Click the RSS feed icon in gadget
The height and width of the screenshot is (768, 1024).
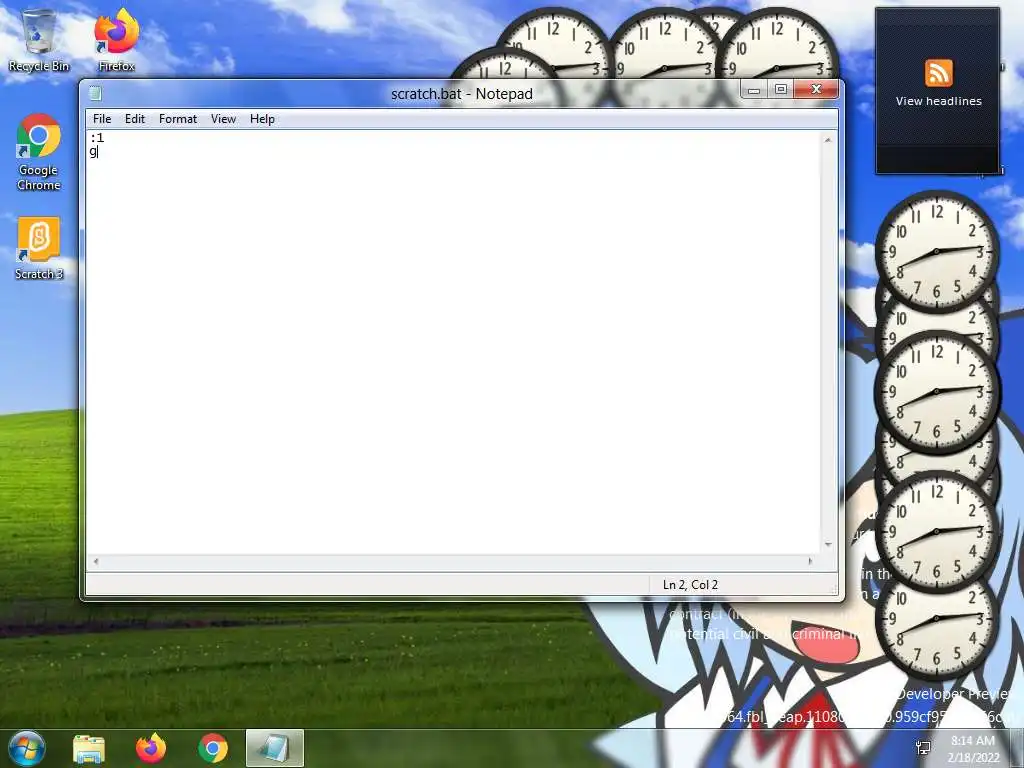pos(938,72)
